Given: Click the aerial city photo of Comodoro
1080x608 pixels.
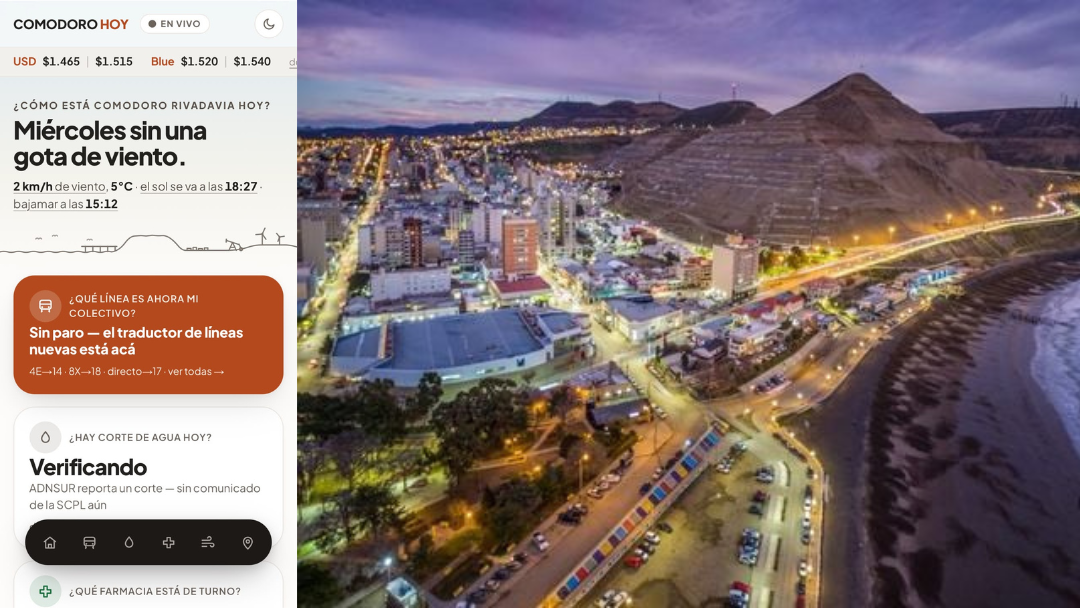Looking at the screenshot, I should tap(689, 304).
